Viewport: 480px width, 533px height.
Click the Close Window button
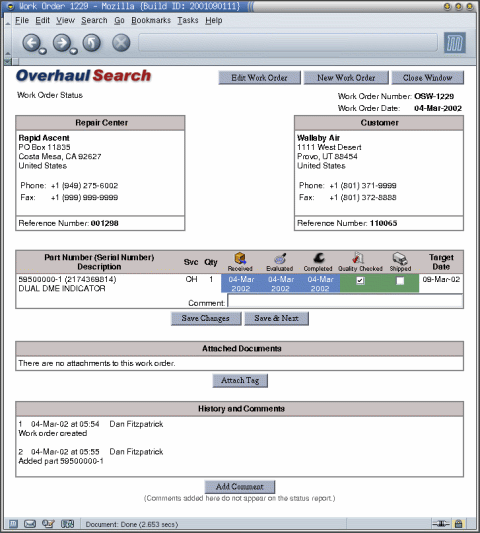[428, 78]
